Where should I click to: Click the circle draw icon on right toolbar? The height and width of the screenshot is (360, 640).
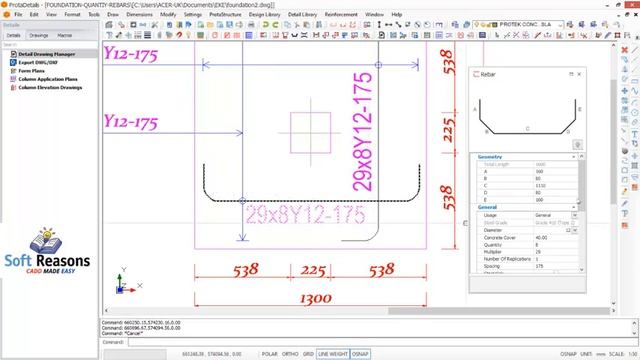point(635,113)
